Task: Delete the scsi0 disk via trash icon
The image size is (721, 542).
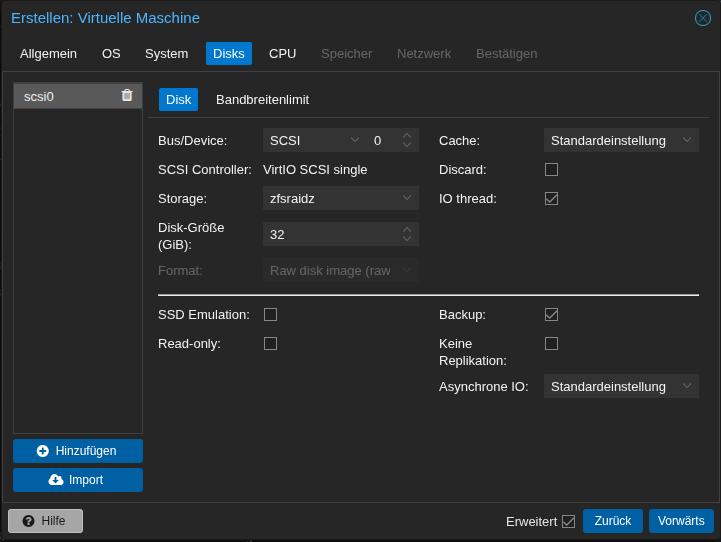Action: [127, 95]
